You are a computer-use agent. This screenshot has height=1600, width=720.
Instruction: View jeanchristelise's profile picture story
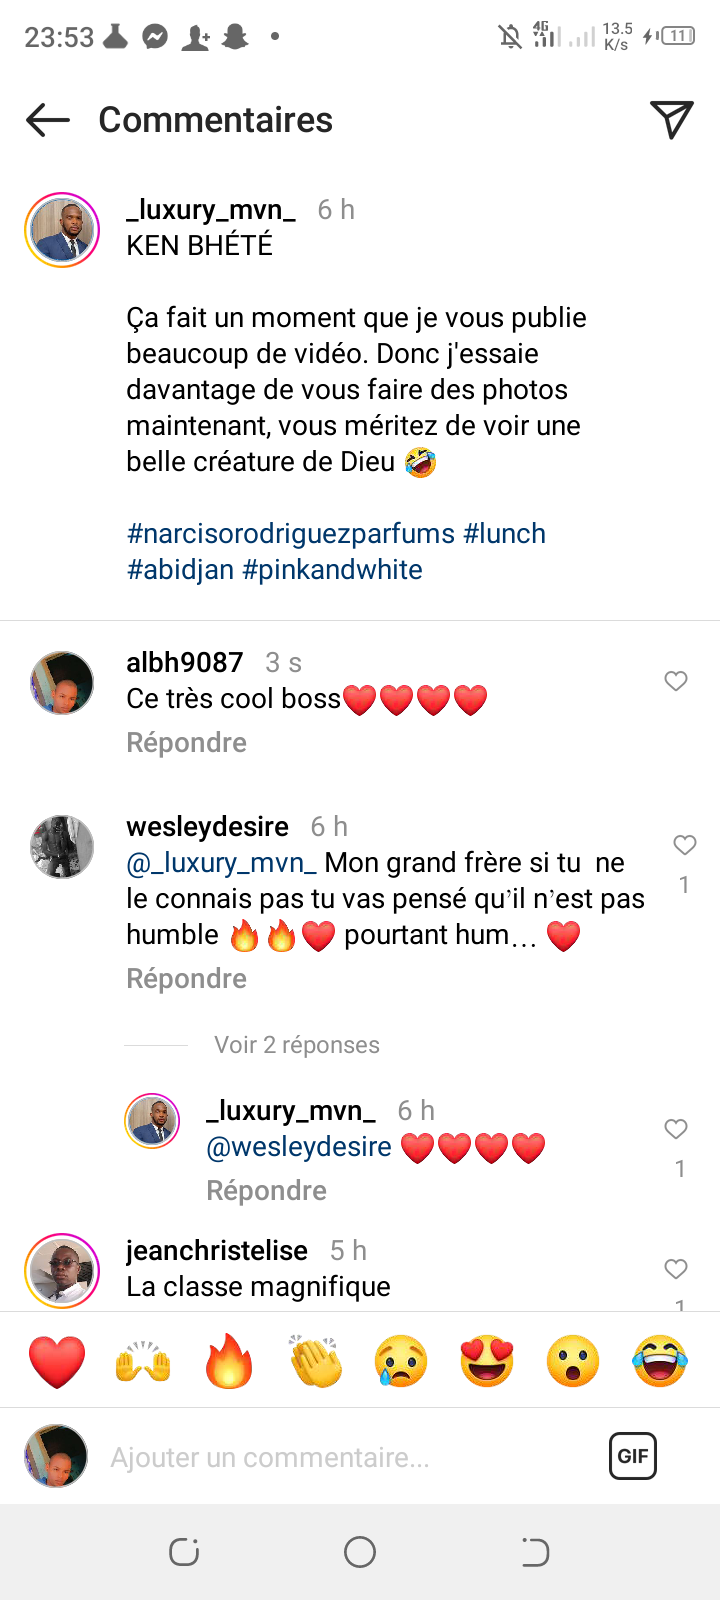tap(62, 1271)
